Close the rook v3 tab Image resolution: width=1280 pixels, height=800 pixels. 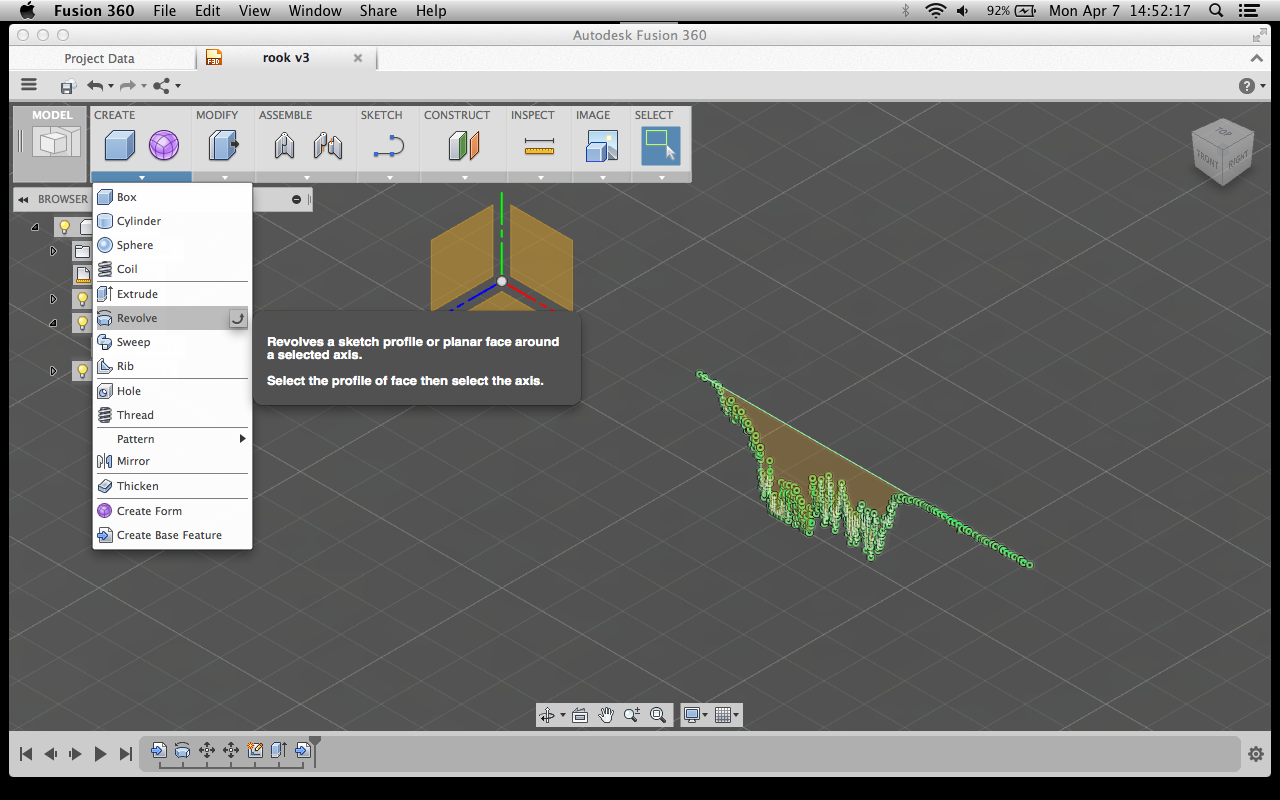pyautogui.click(x=358, y=58)
